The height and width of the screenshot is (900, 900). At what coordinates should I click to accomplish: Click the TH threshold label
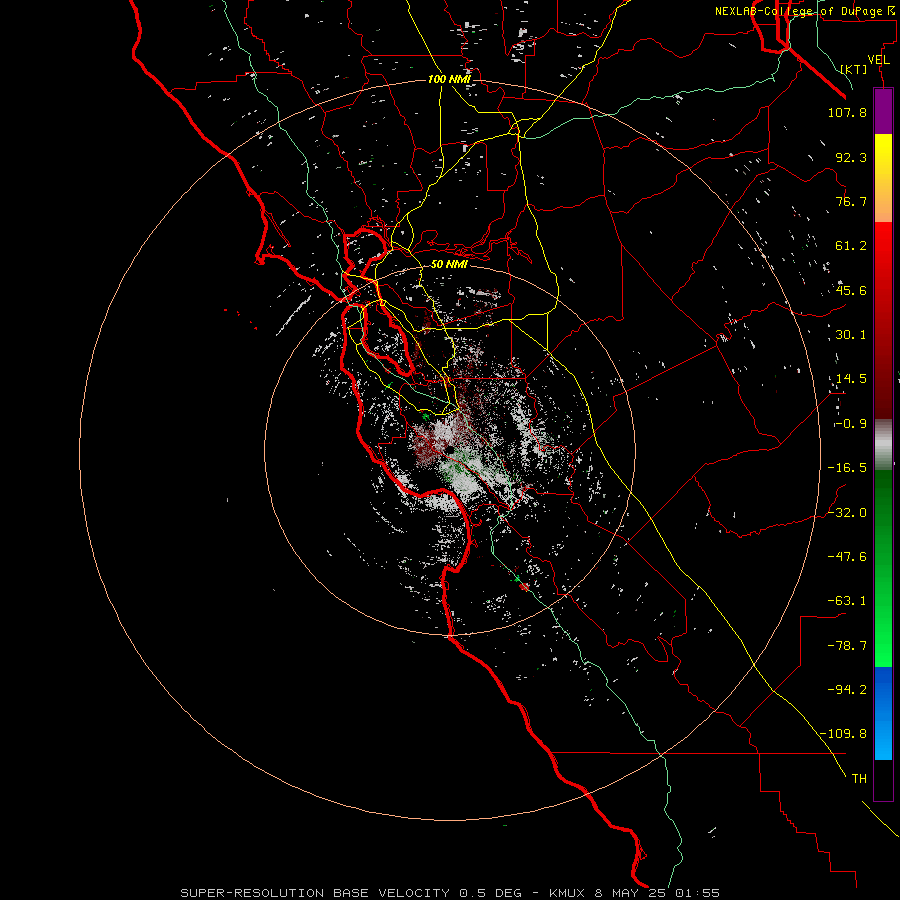tap(859, 778)
